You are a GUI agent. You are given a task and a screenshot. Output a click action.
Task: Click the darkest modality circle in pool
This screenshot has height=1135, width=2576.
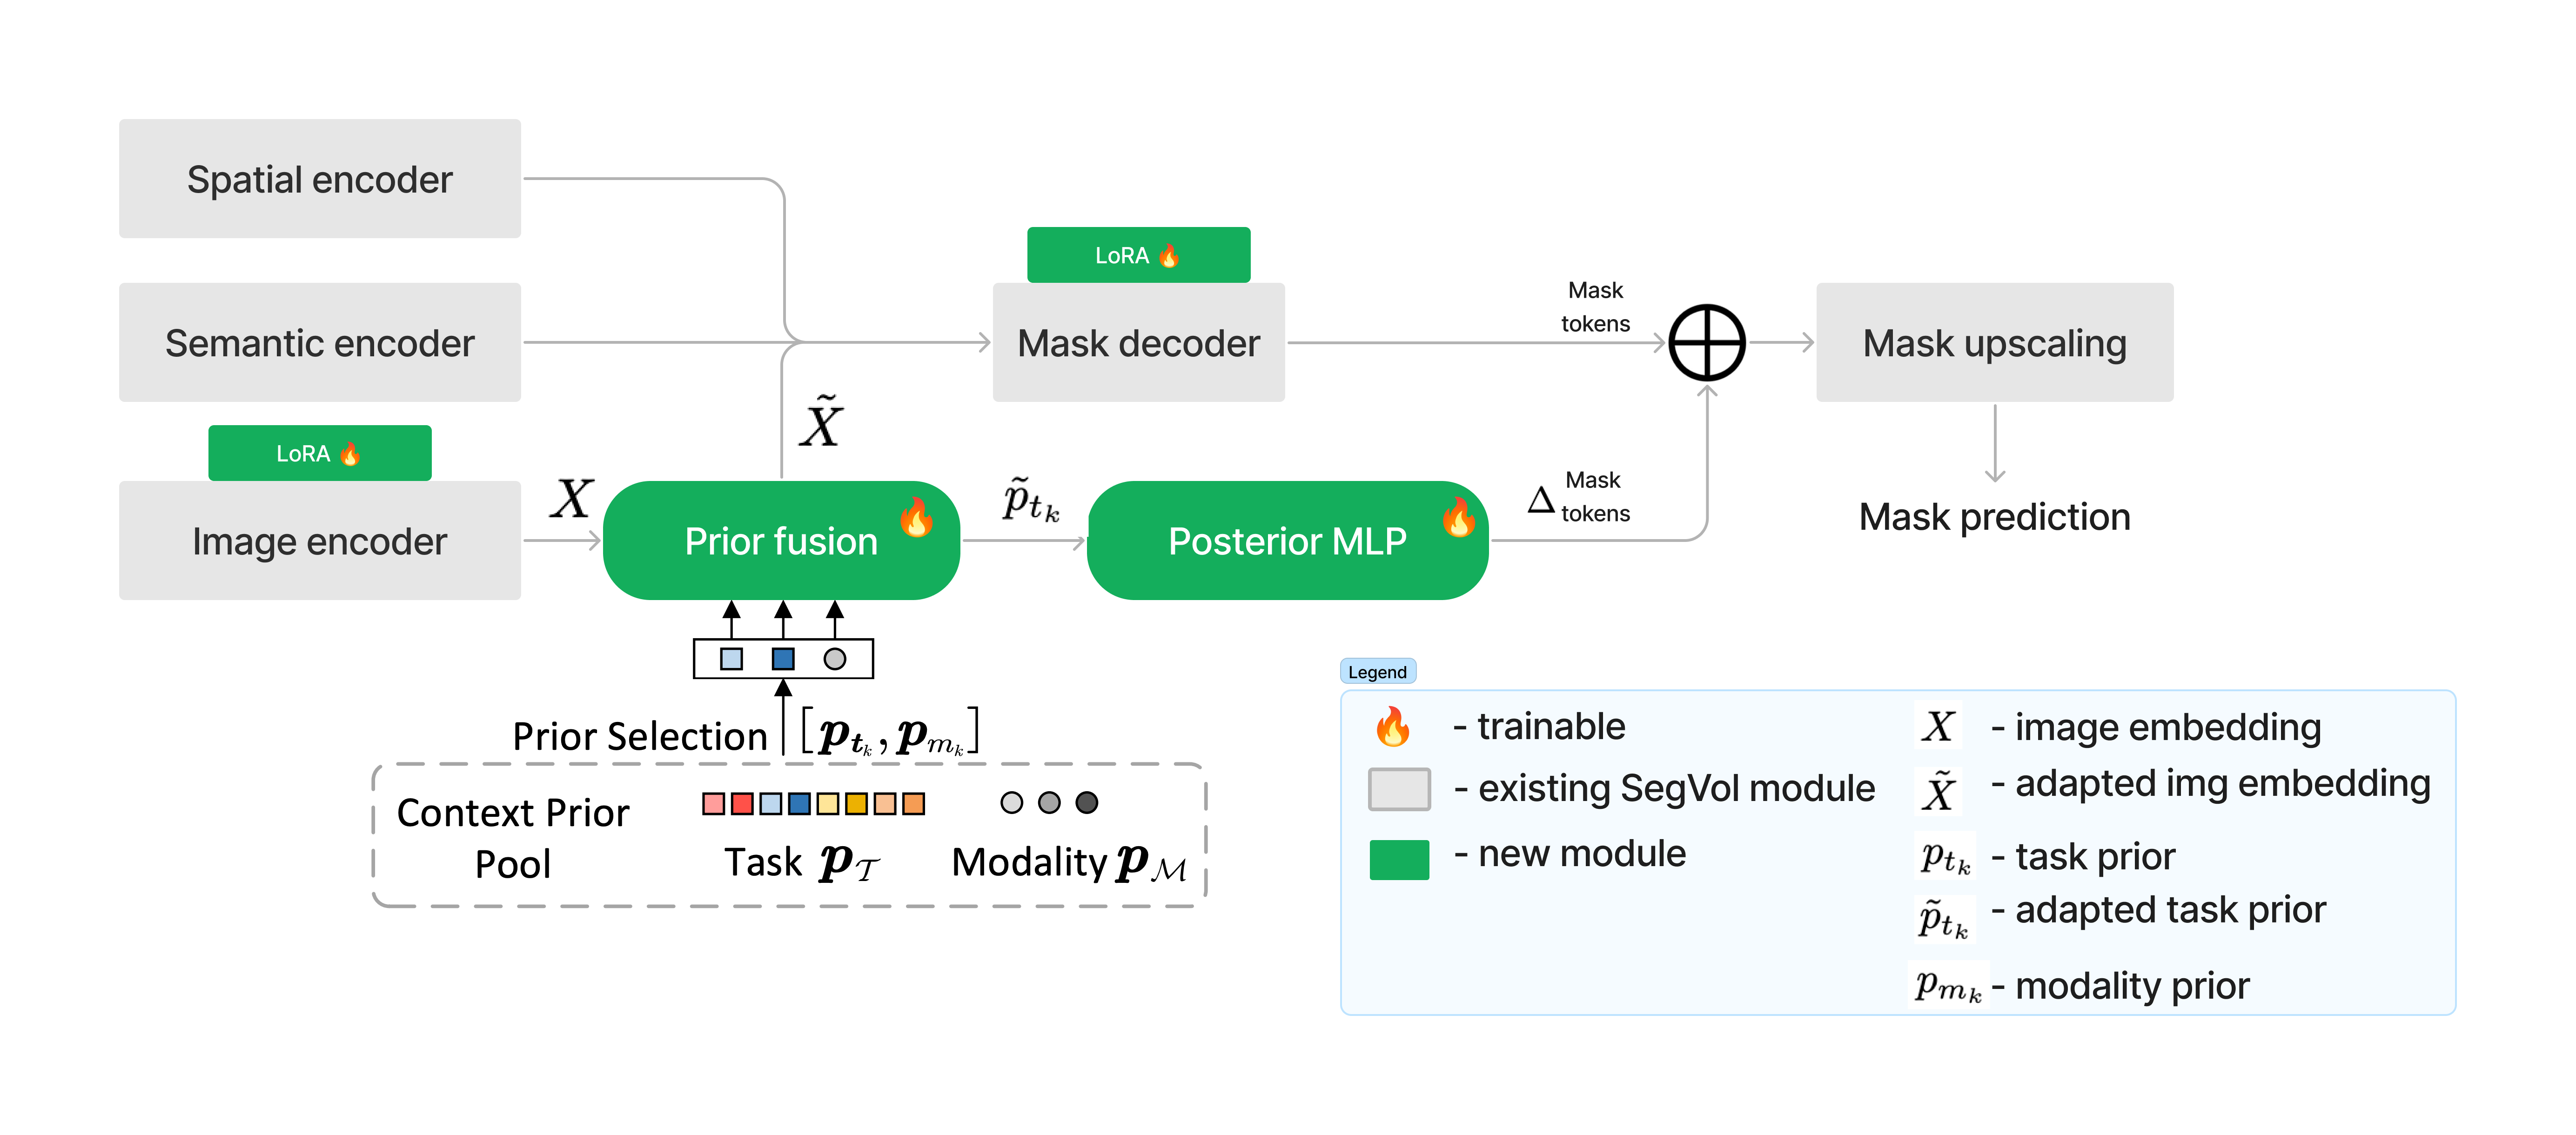pyautogui.click(x=1086, y=803)
